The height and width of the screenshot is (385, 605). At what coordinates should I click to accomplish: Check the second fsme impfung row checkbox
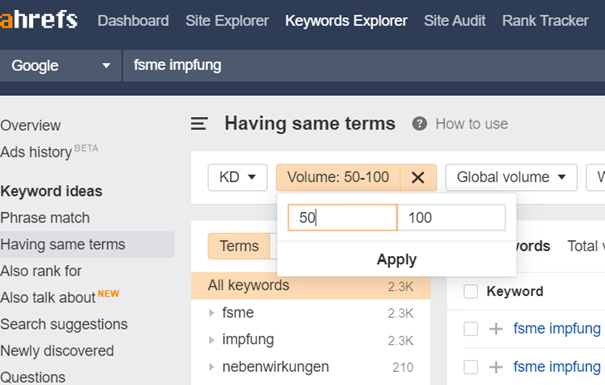click(471, 367)
